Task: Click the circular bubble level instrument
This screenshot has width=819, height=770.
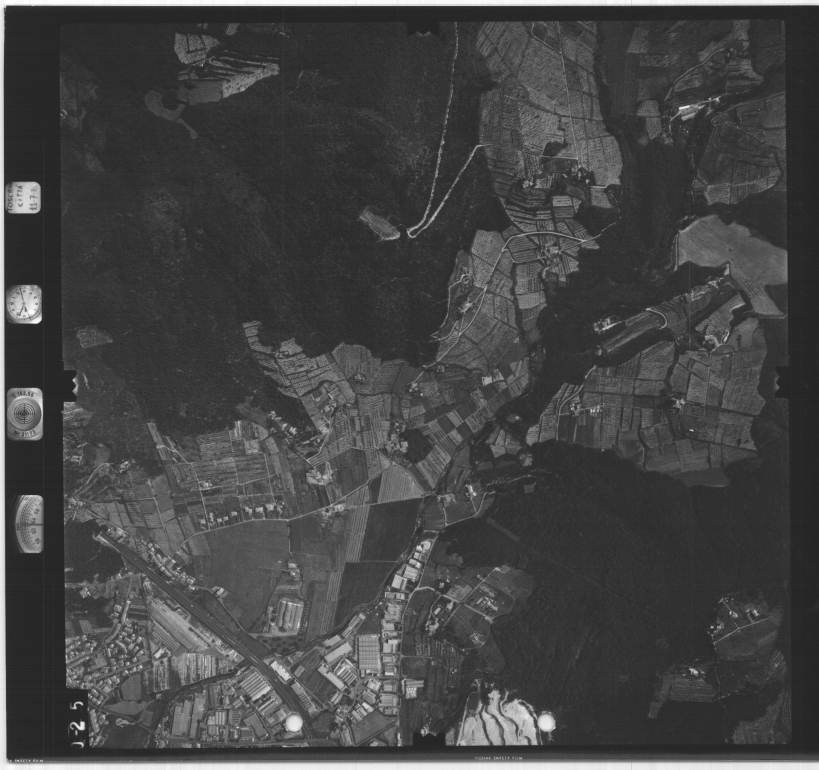Action: [24, 413]
